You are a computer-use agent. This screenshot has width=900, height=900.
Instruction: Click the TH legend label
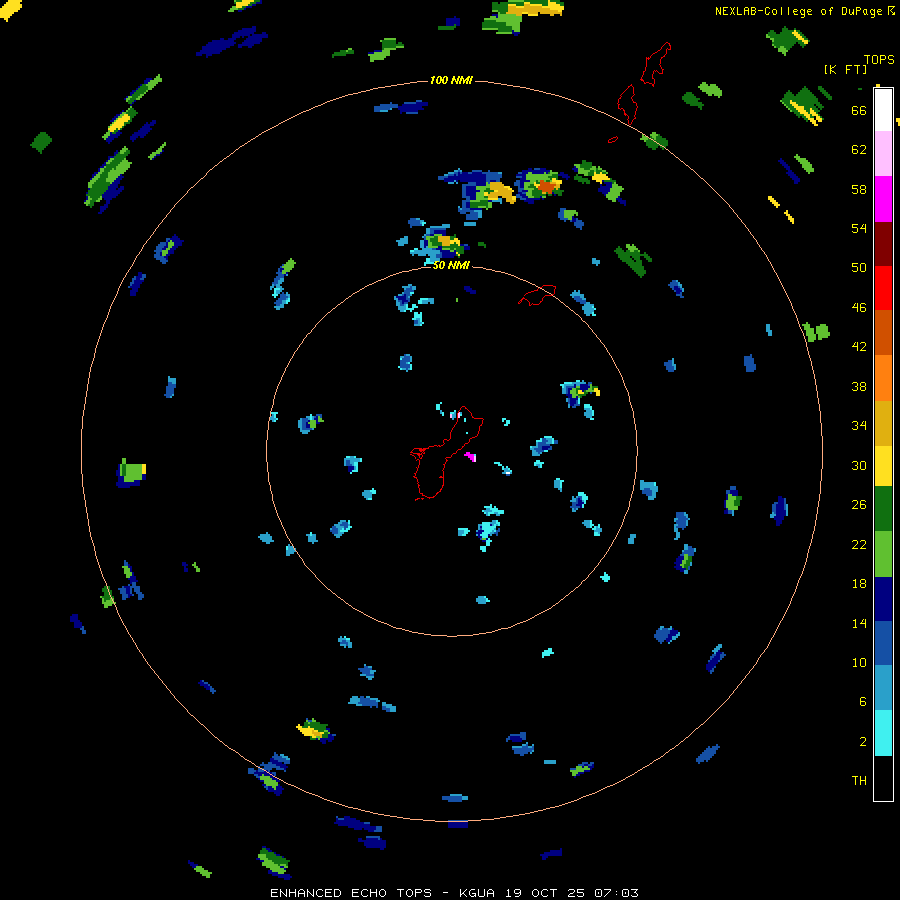pos(859,780)
